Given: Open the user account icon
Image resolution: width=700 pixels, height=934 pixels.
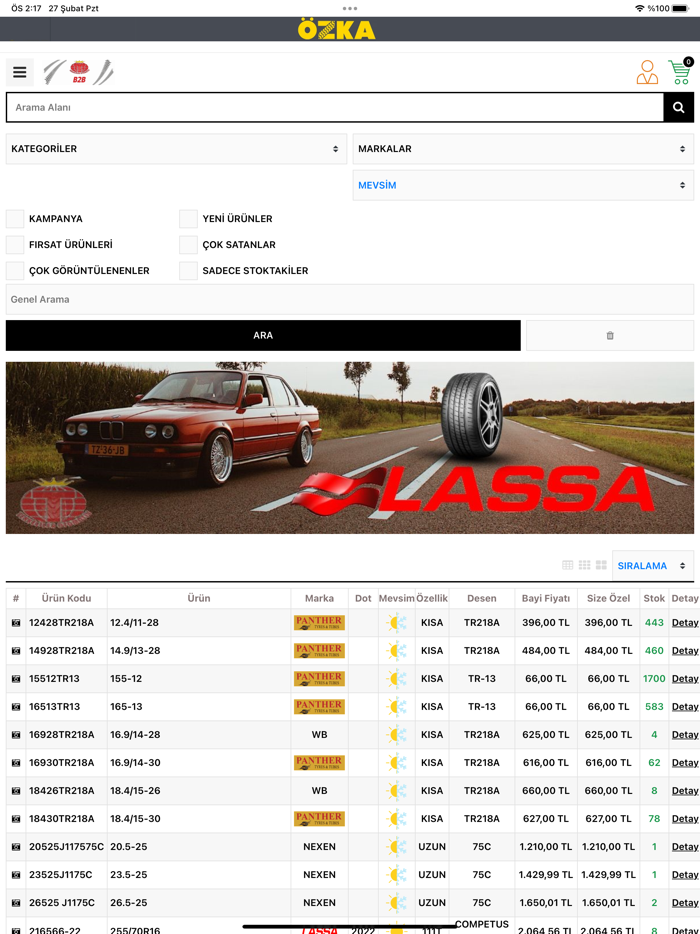Looking at the screenshot, I should click(x=647, y=72).
